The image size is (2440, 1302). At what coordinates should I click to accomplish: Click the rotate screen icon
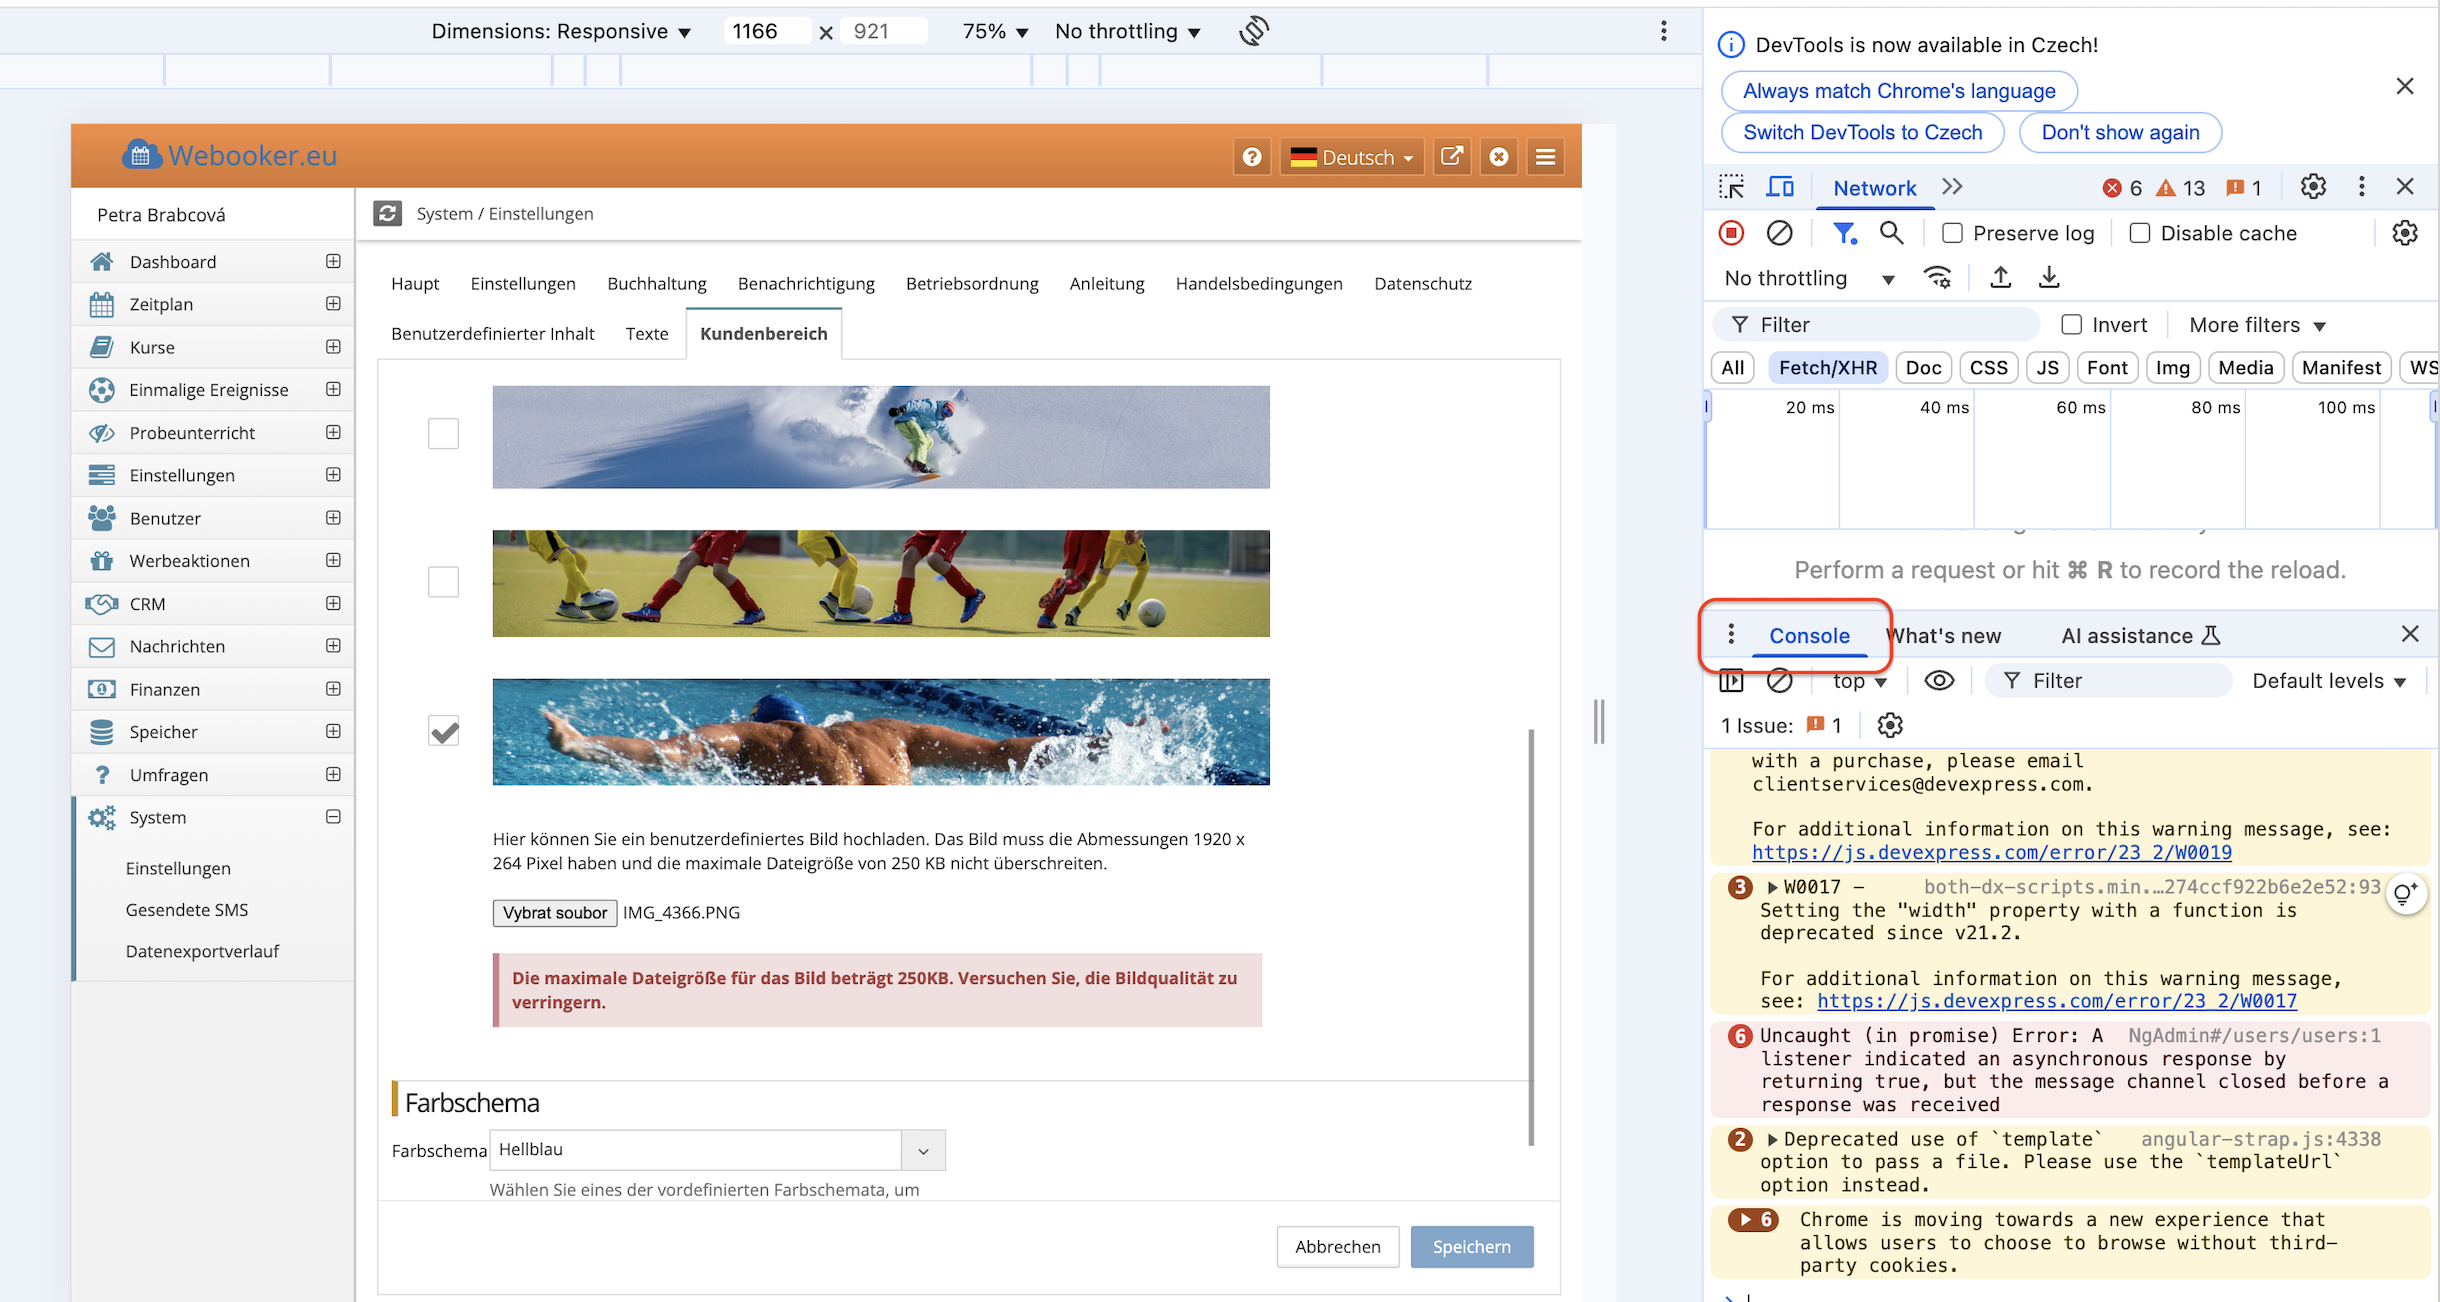[1253, 31]
